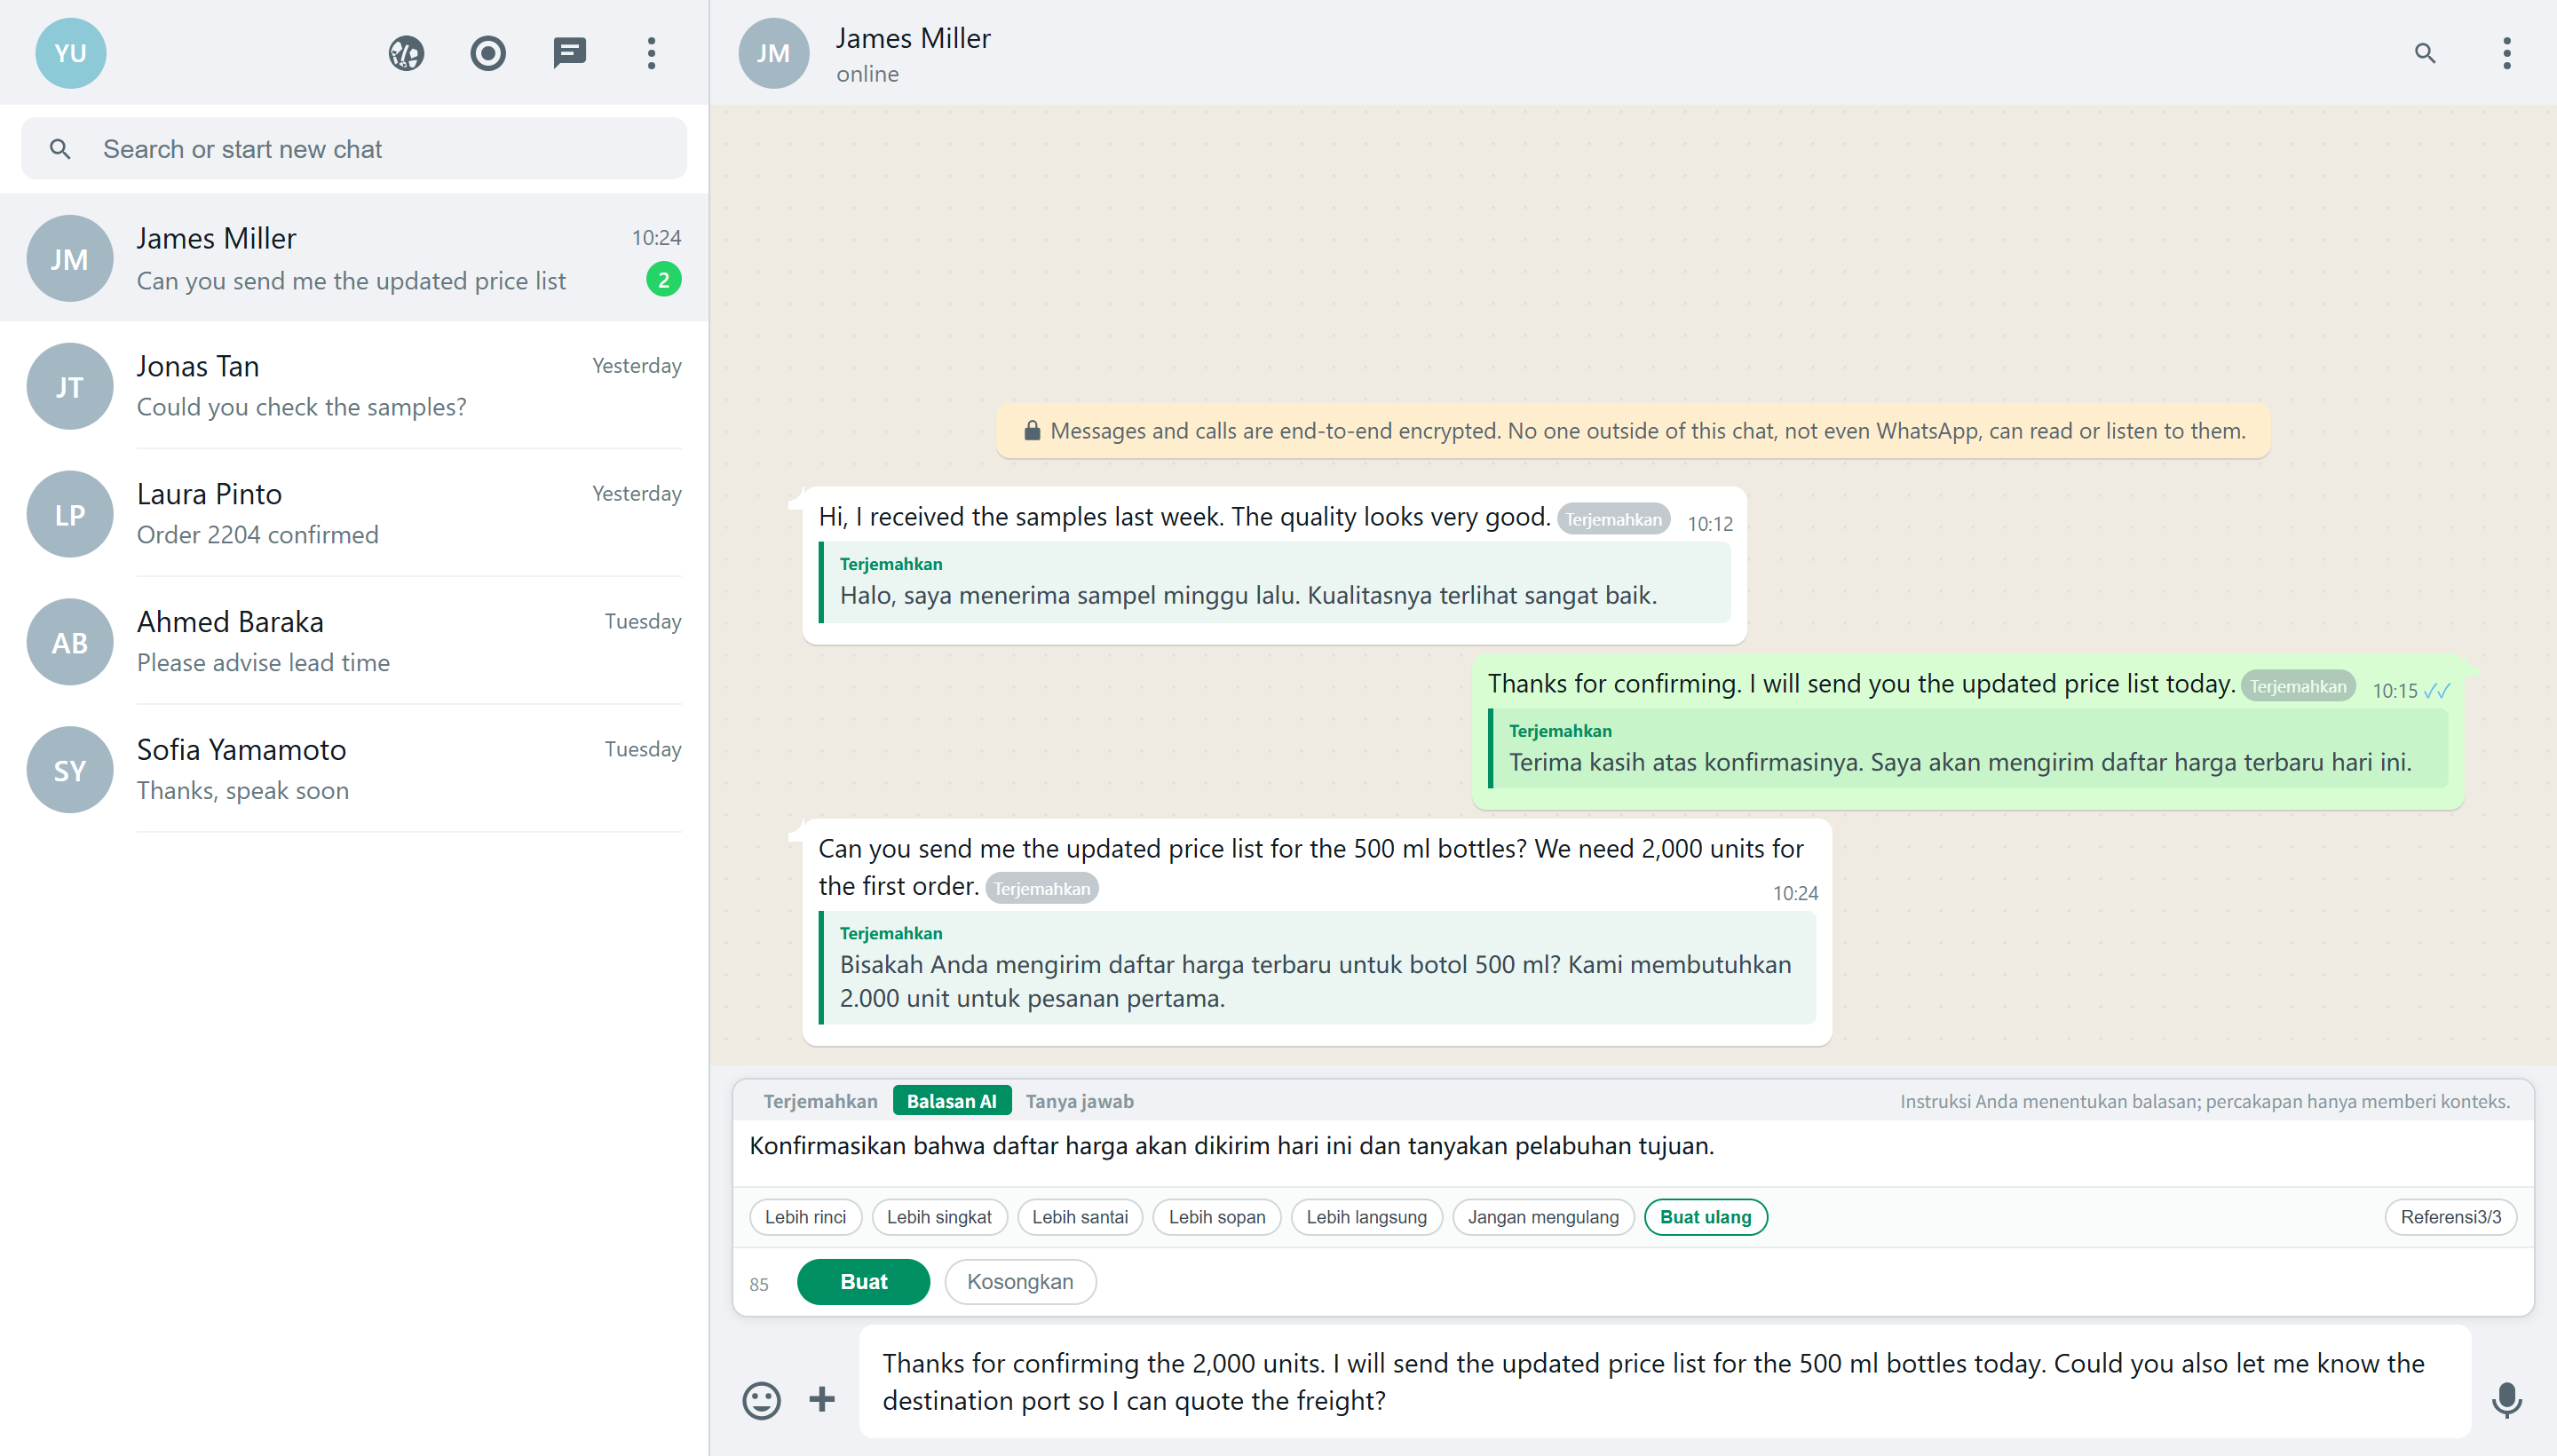Click the 'Could you check the samples?' preview
This screenshot has width=2557, height=1456.
[x=302, y=407]
